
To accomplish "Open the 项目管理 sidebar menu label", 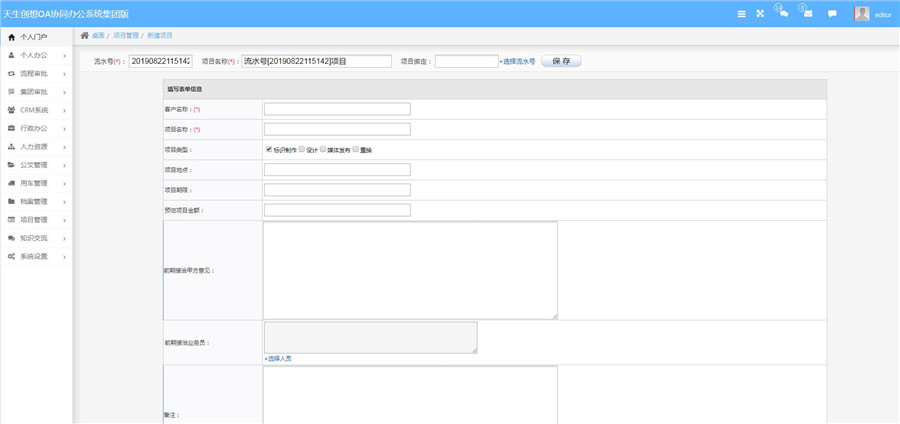I will point(34,220).
